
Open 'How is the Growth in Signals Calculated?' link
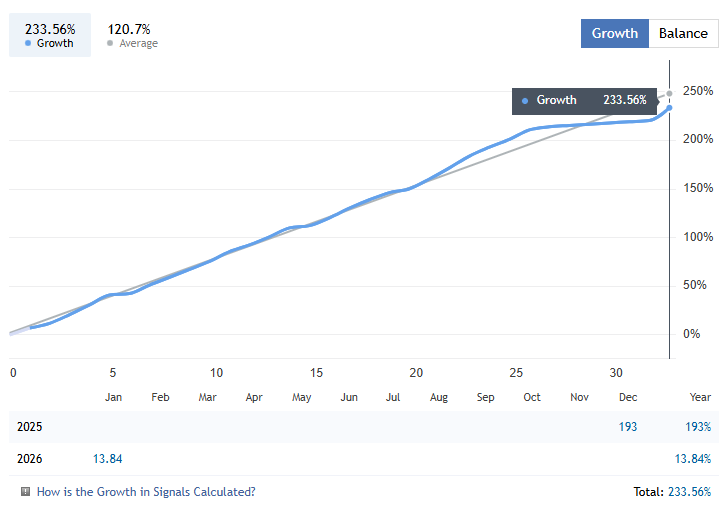[x=146, y=492]
